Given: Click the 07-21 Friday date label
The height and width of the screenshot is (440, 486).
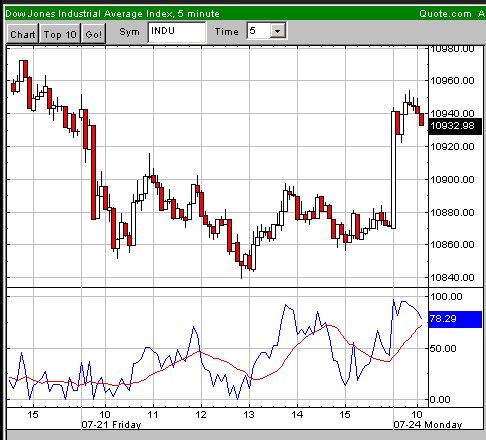Looking at the screenshot, I should [x=111, y=425].
